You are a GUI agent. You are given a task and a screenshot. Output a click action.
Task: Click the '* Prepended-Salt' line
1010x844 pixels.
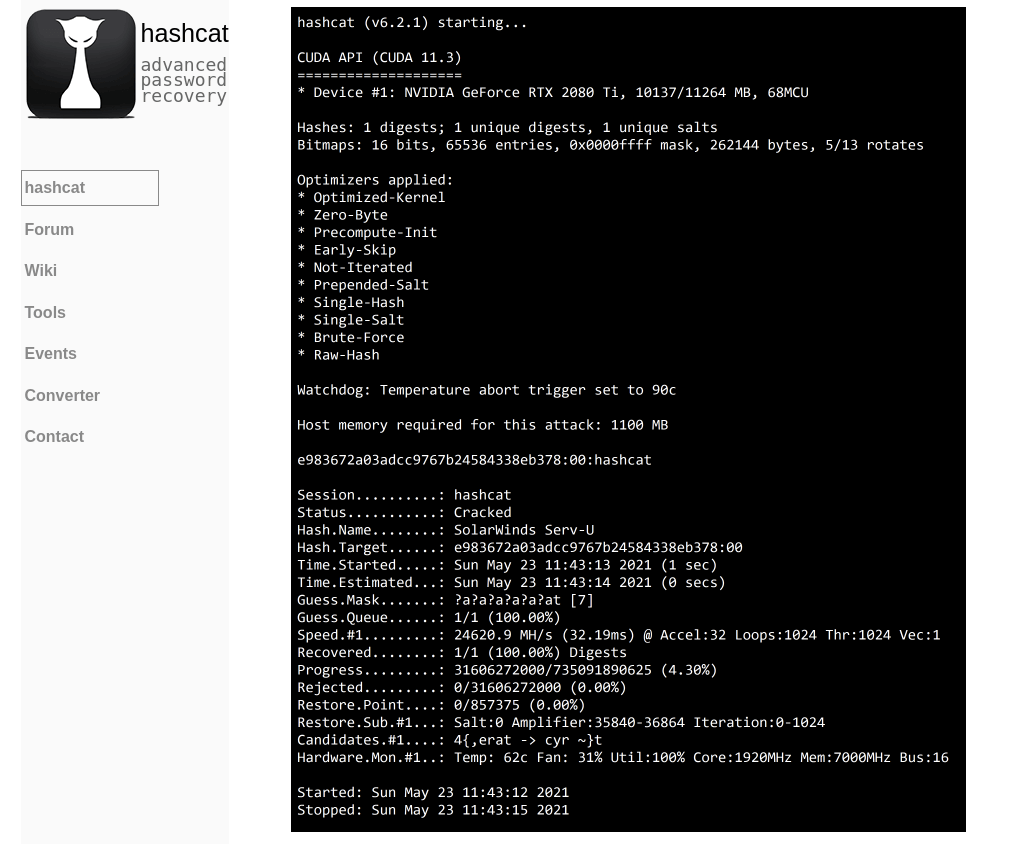pyautogui.click(x=363, y=285)
